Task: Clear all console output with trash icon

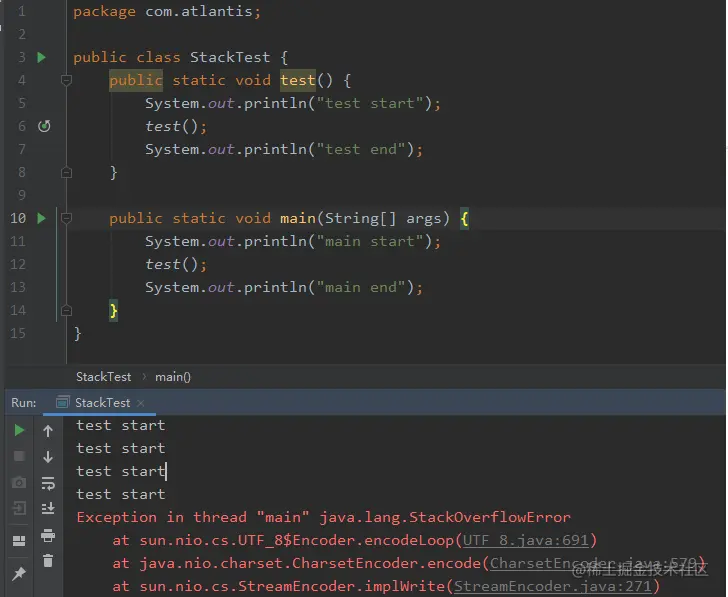Action: coord(48,561)
